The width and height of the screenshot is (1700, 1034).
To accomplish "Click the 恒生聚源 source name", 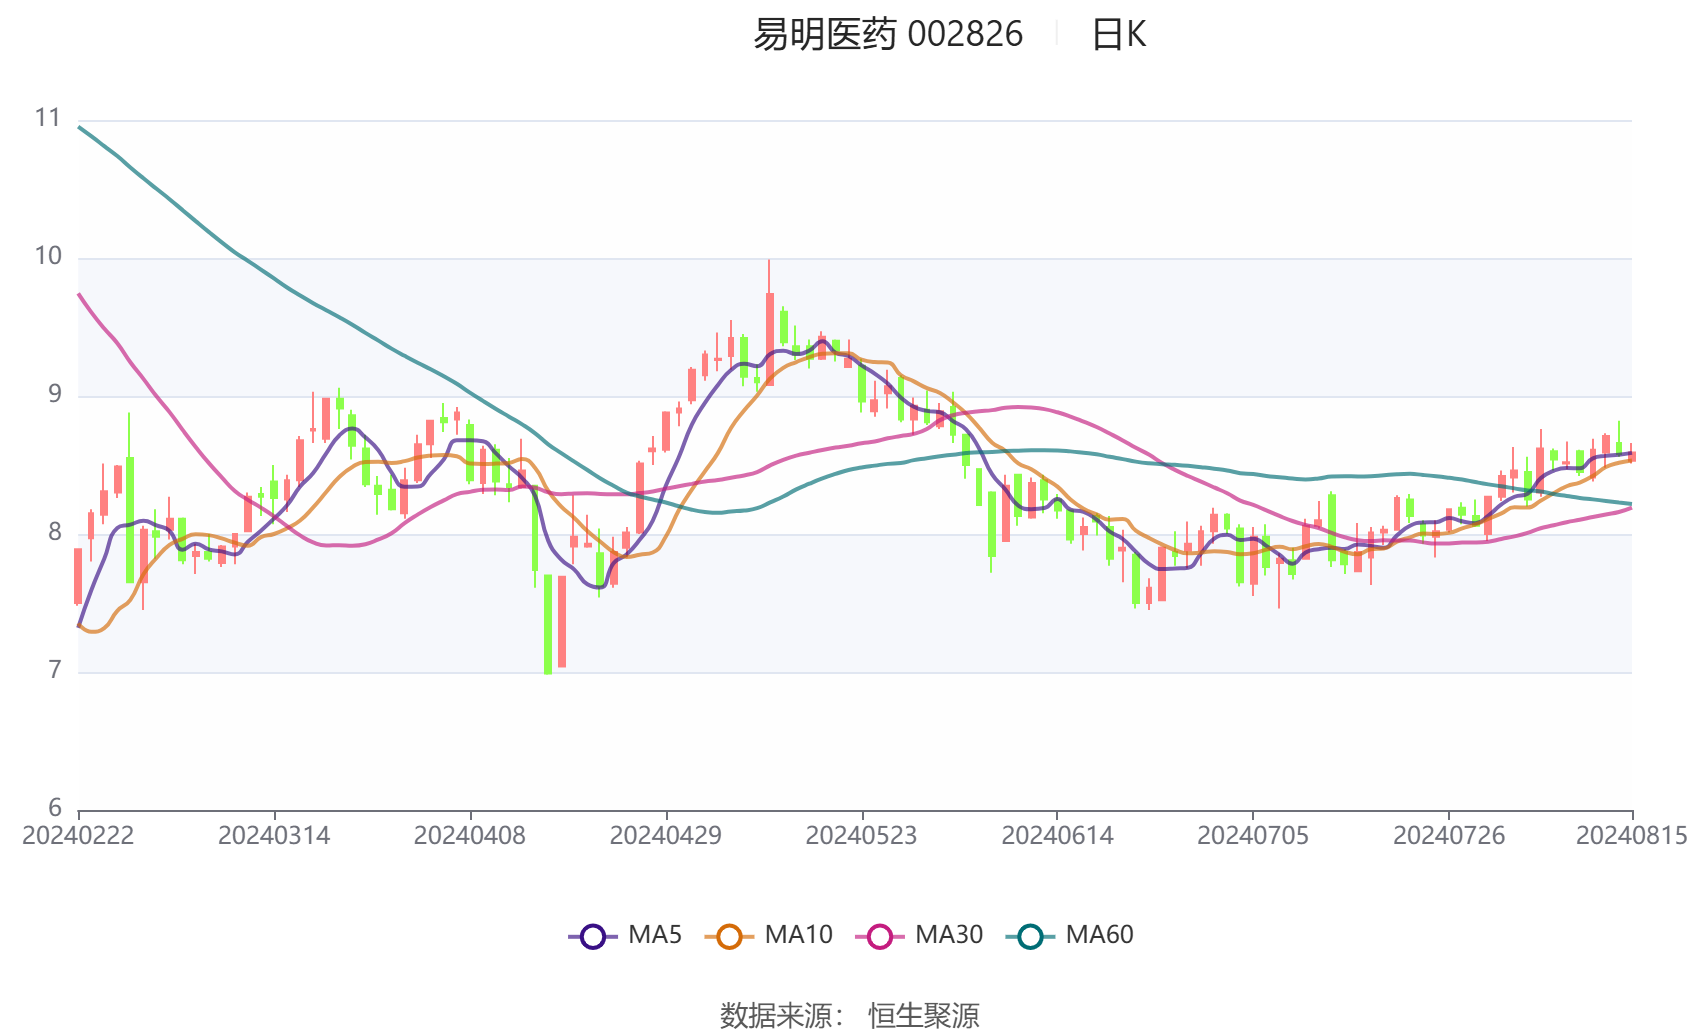I will 924,1016.
